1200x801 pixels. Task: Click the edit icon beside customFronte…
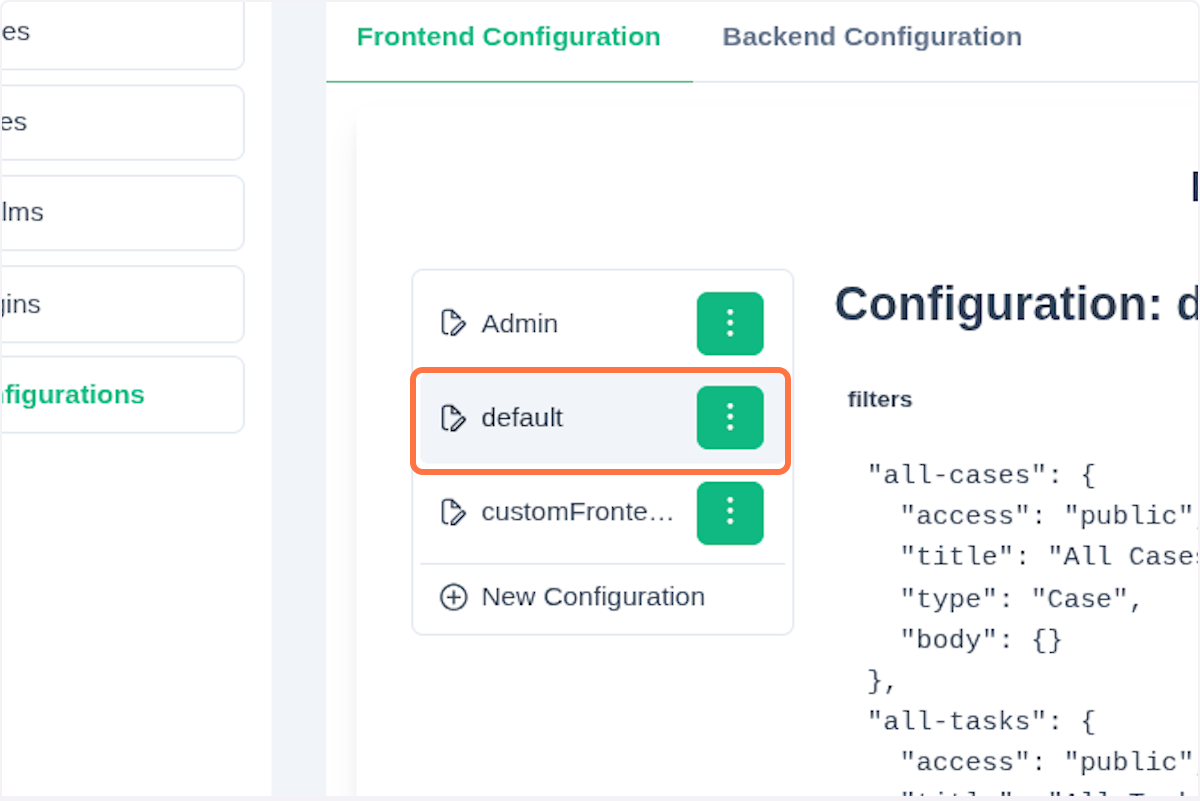pyautogui.click(x=453, y=513)
